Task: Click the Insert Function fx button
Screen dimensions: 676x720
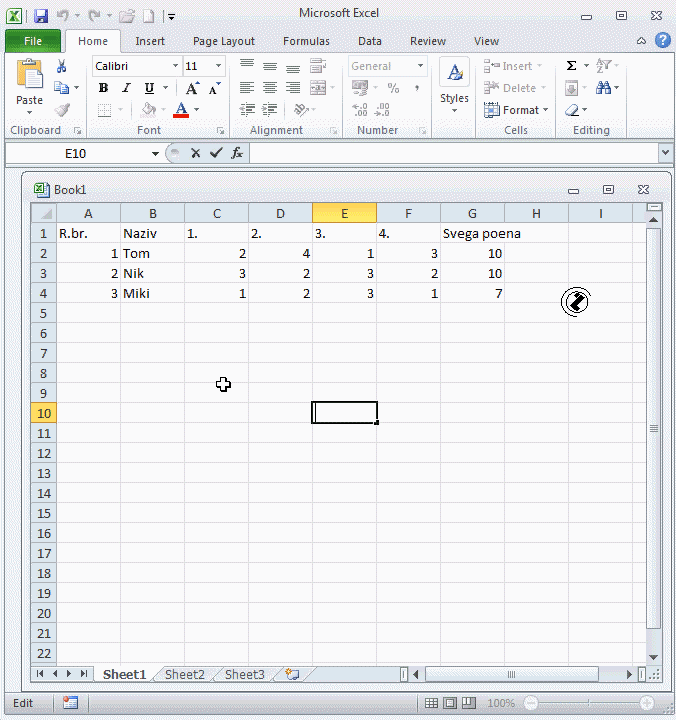Action: pyautogui.click(x=237, y=153)
